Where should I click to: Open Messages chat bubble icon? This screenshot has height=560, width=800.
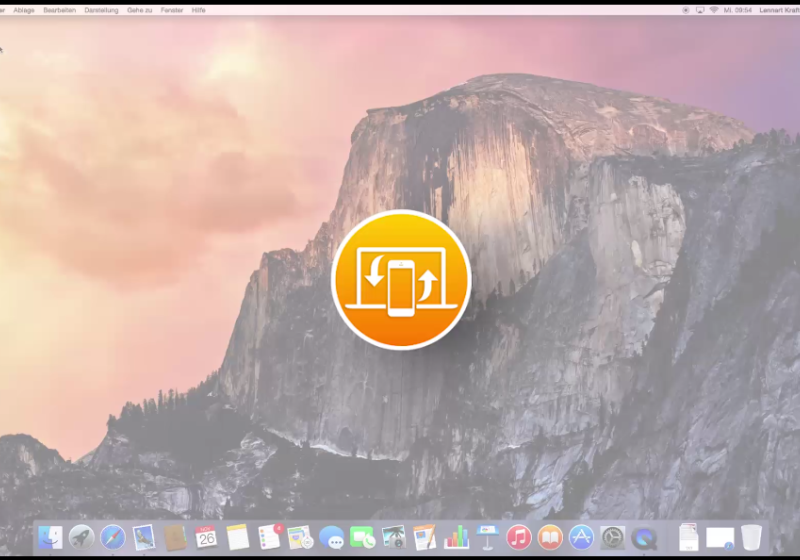332,538
